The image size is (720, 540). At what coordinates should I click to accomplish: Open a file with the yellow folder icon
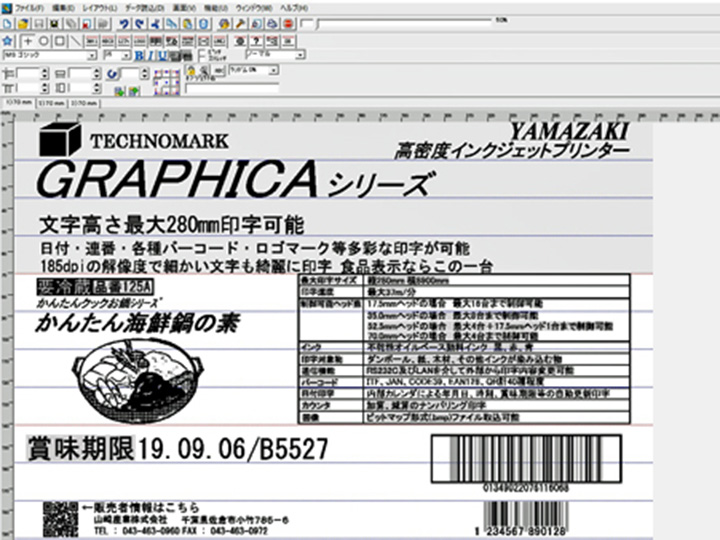point(23,24)
